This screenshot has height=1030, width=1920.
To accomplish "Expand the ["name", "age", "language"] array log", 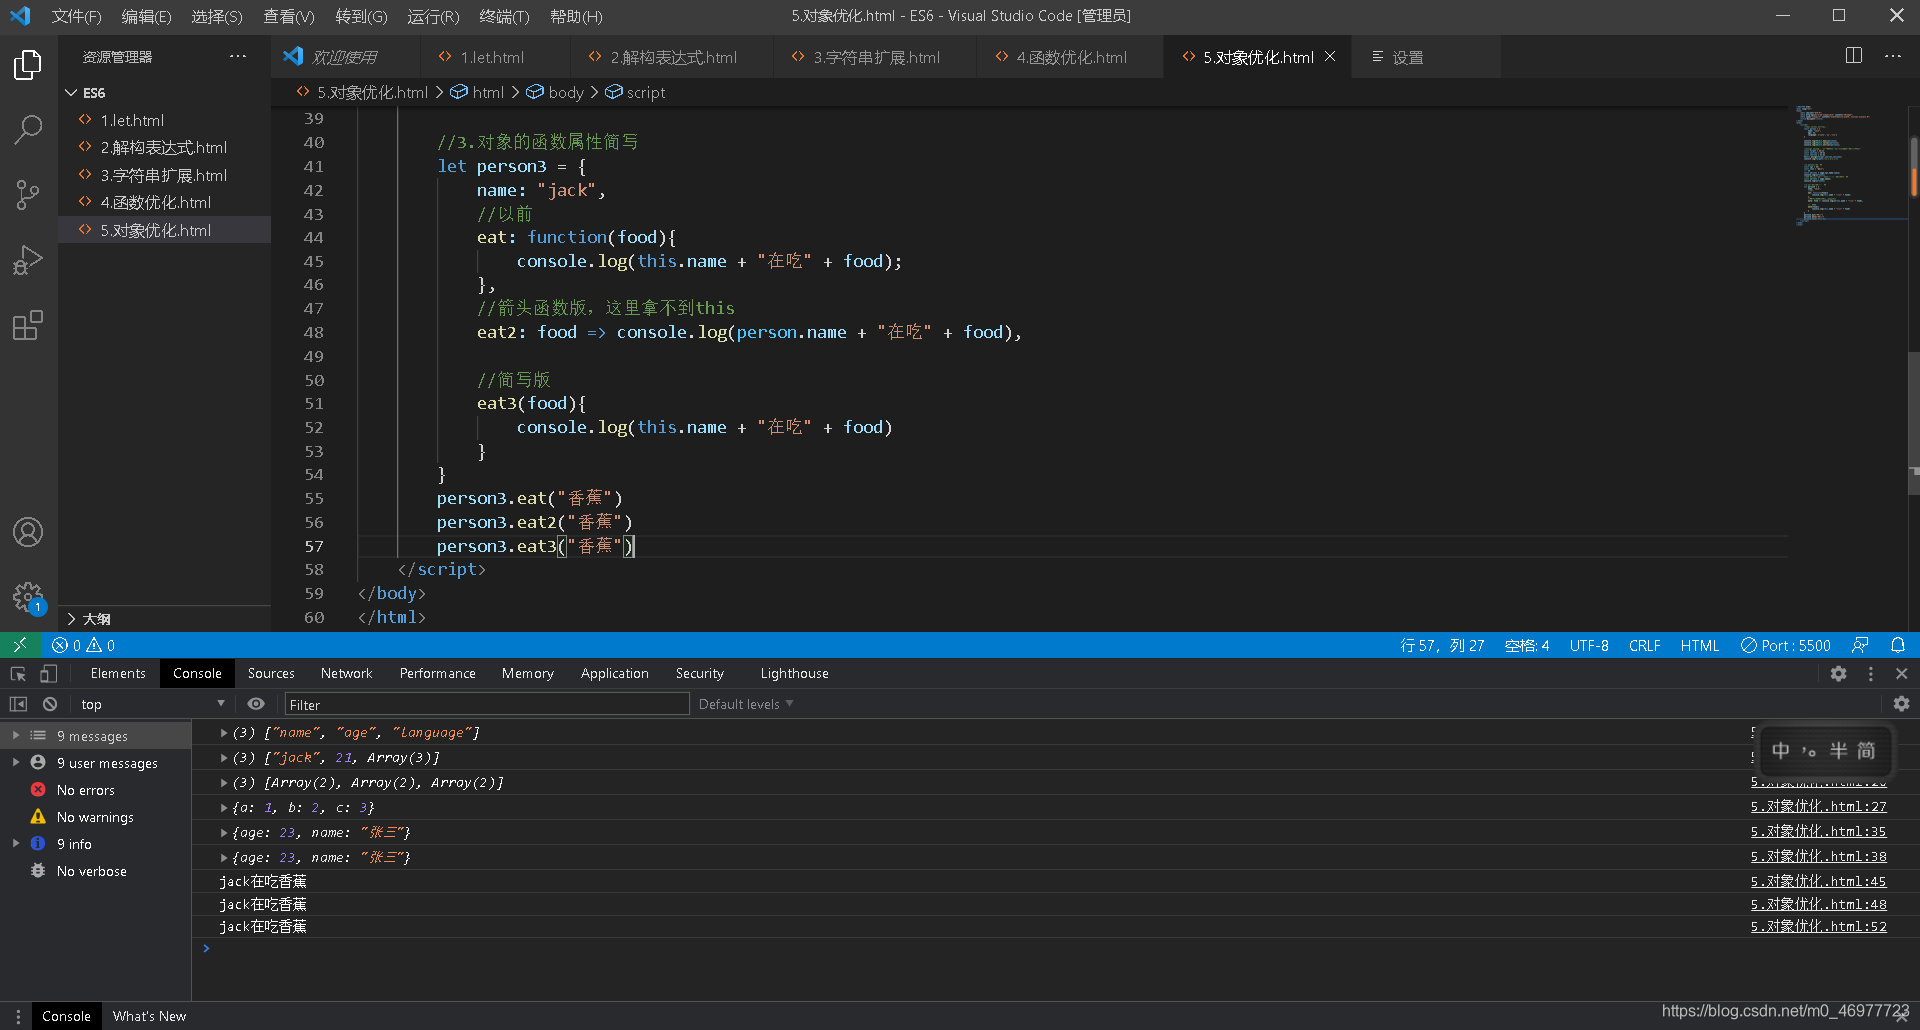I will click(224, 733).
